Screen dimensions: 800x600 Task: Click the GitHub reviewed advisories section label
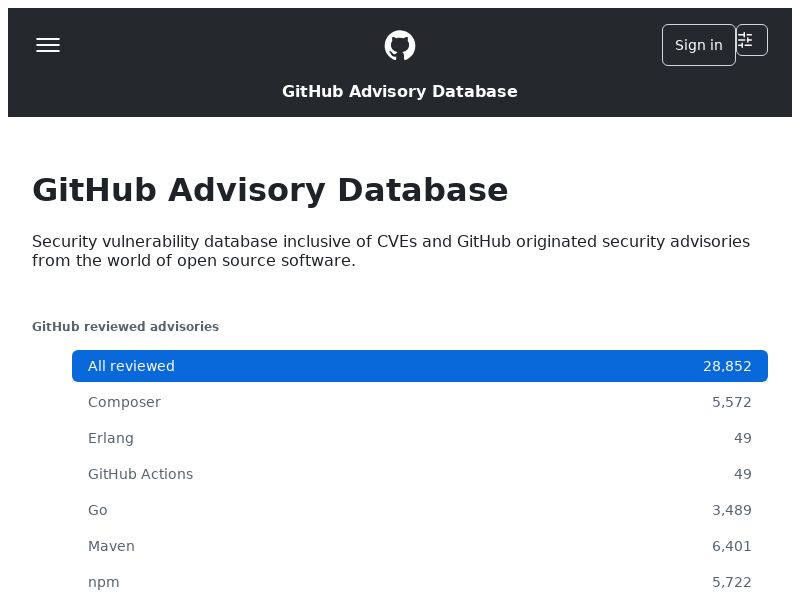coord(125,326)
